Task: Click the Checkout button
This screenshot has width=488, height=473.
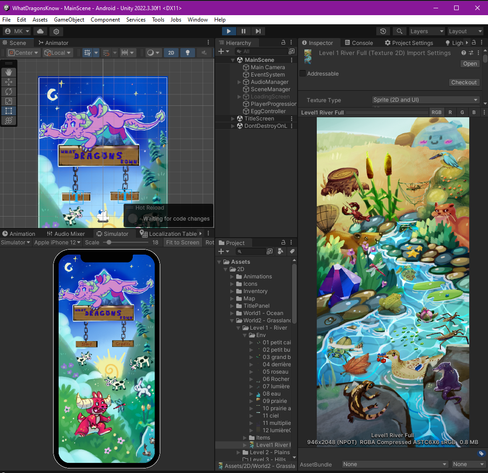Action: (x=464, y=82)
